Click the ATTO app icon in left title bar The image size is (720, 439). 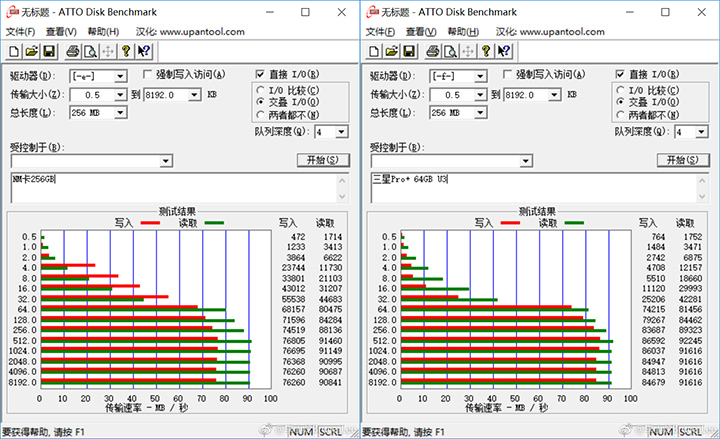point(12,12)
